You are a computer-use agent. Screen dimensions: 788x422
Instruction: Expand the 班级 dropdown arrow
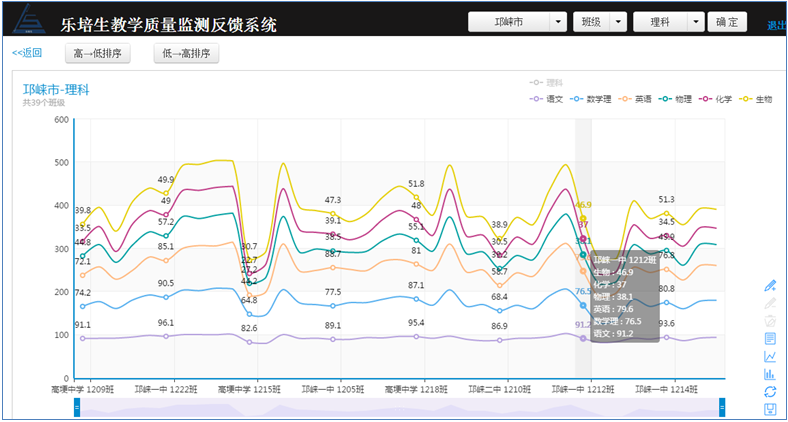coord(619,22)
